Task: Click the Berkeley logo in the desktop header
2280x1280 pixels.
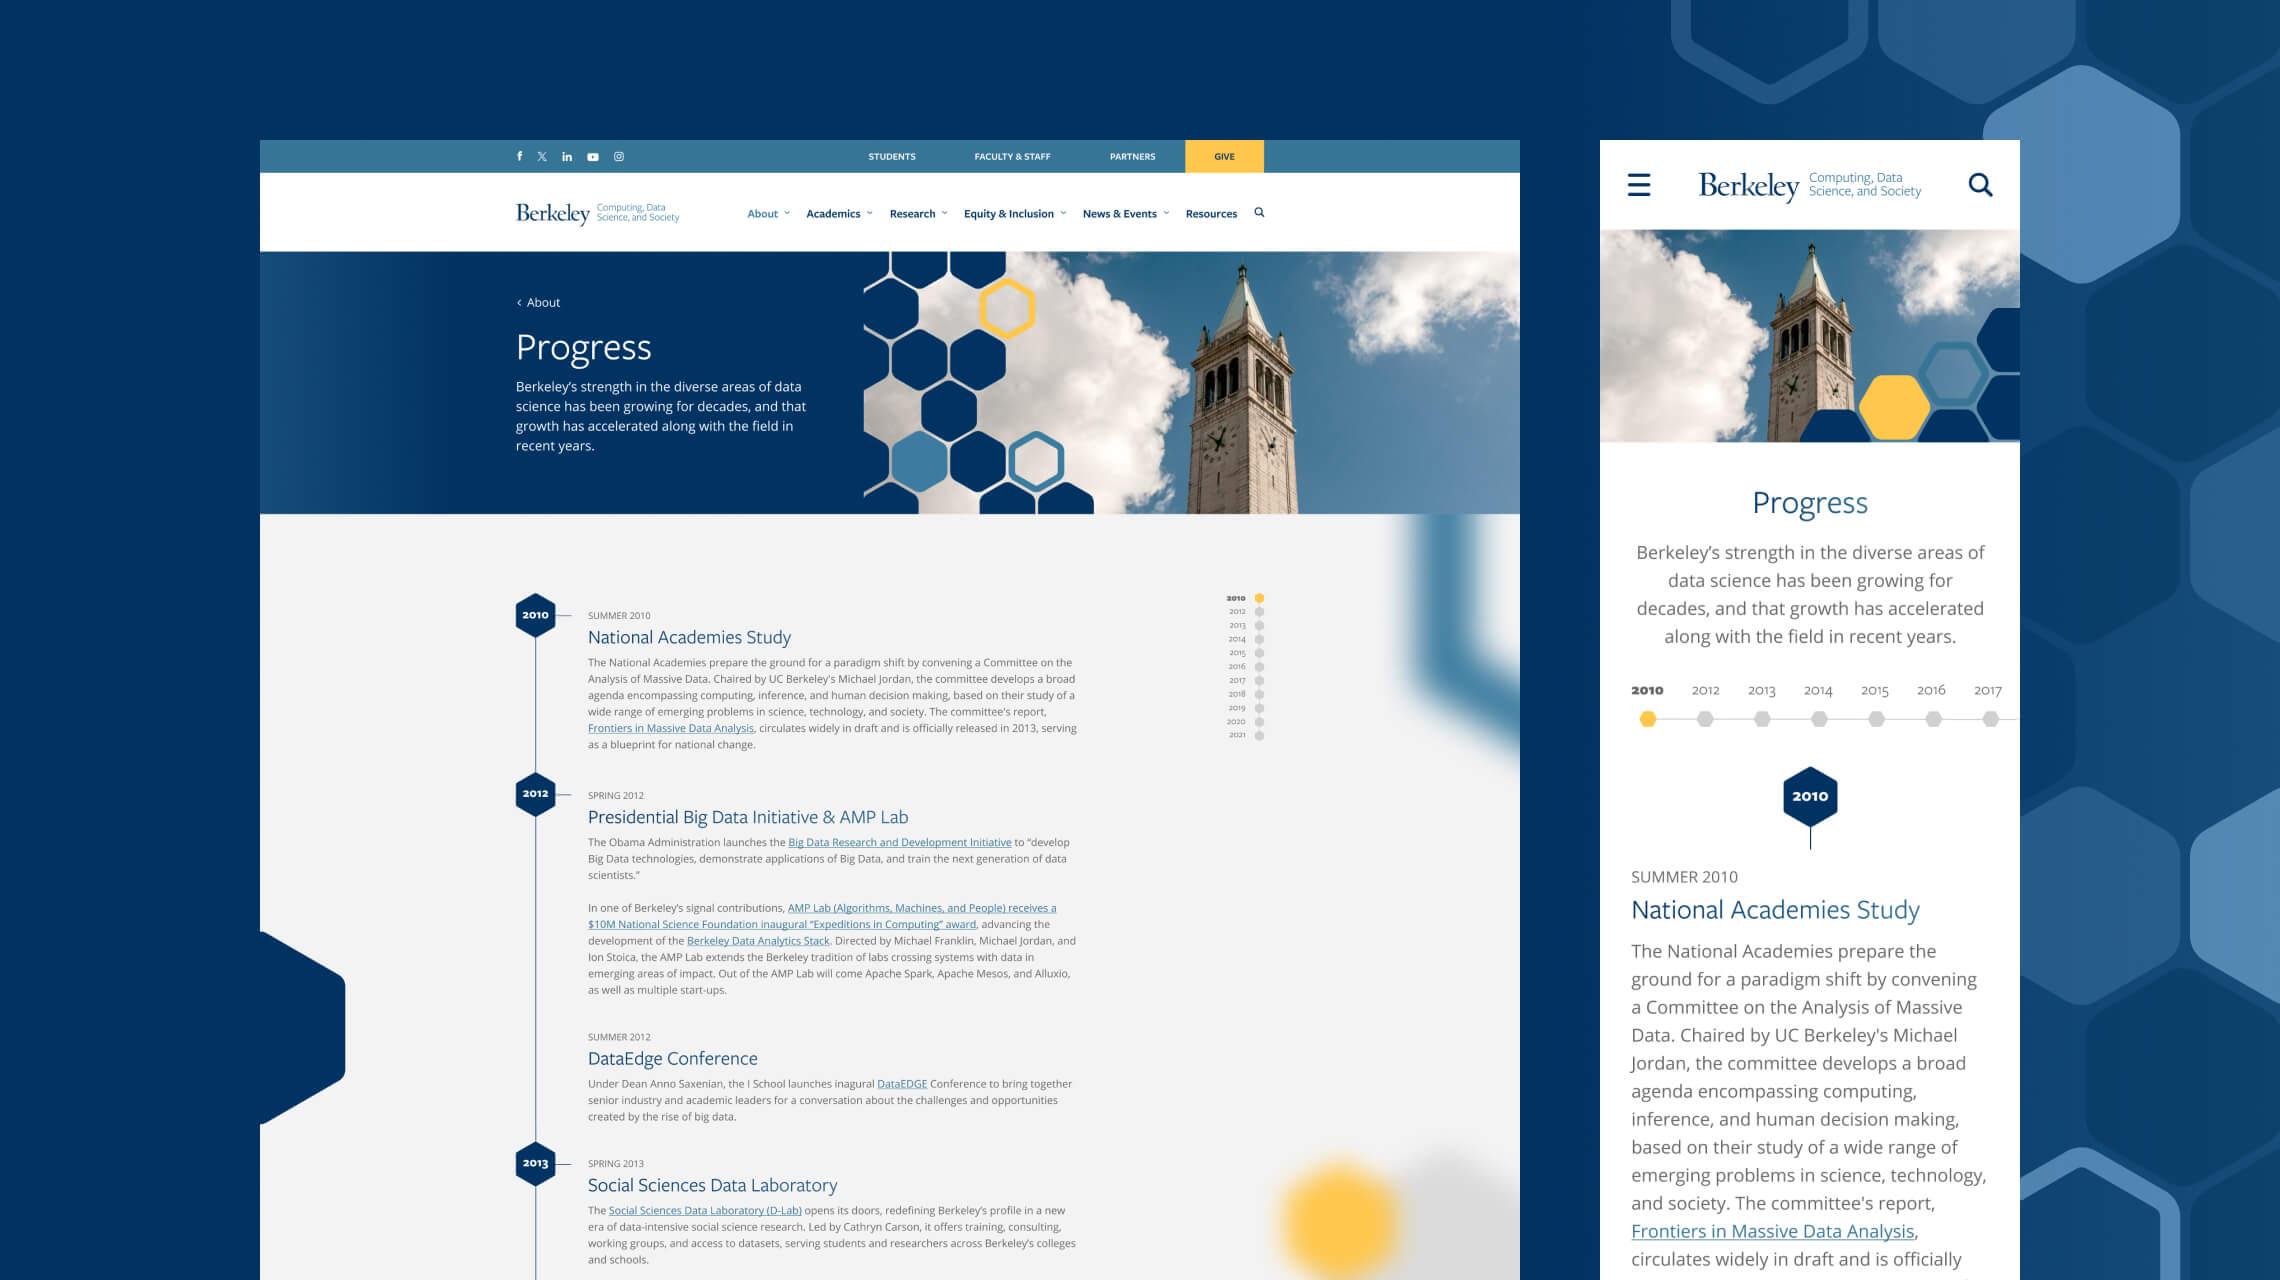Action: [x=597, y=213]
